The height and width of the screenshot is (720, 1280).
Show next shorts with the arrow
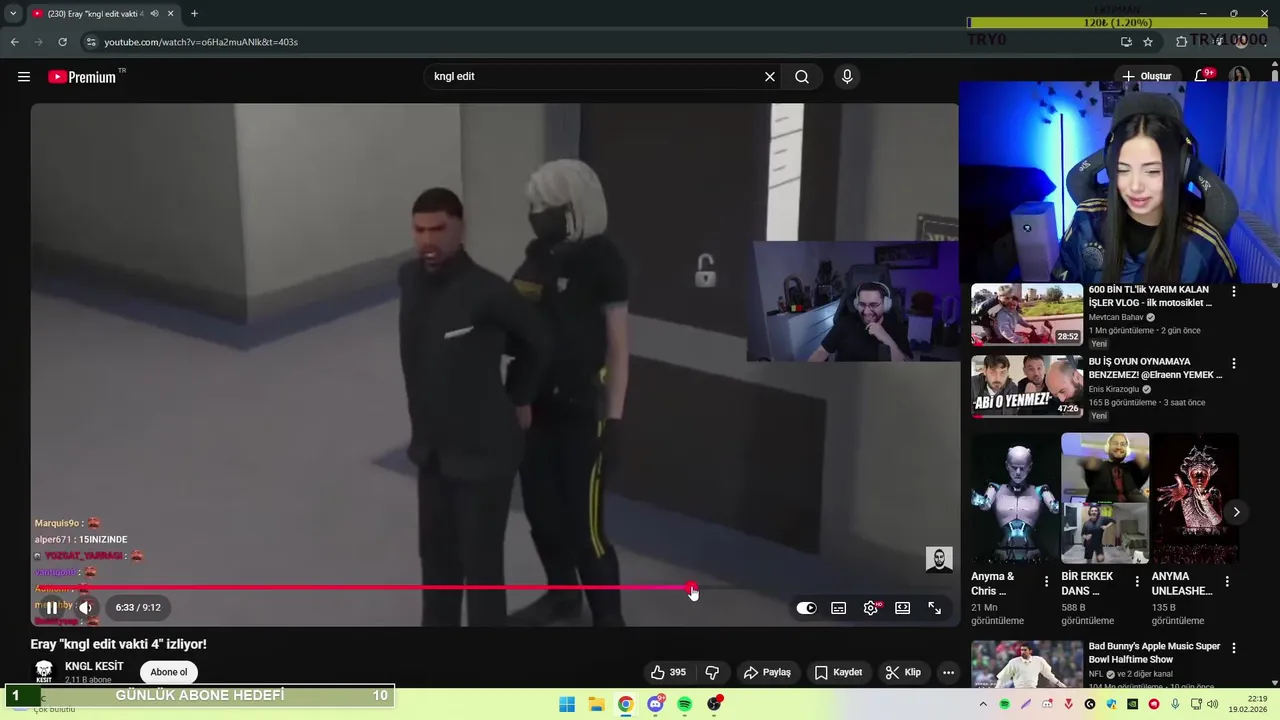click(1236, 512)
